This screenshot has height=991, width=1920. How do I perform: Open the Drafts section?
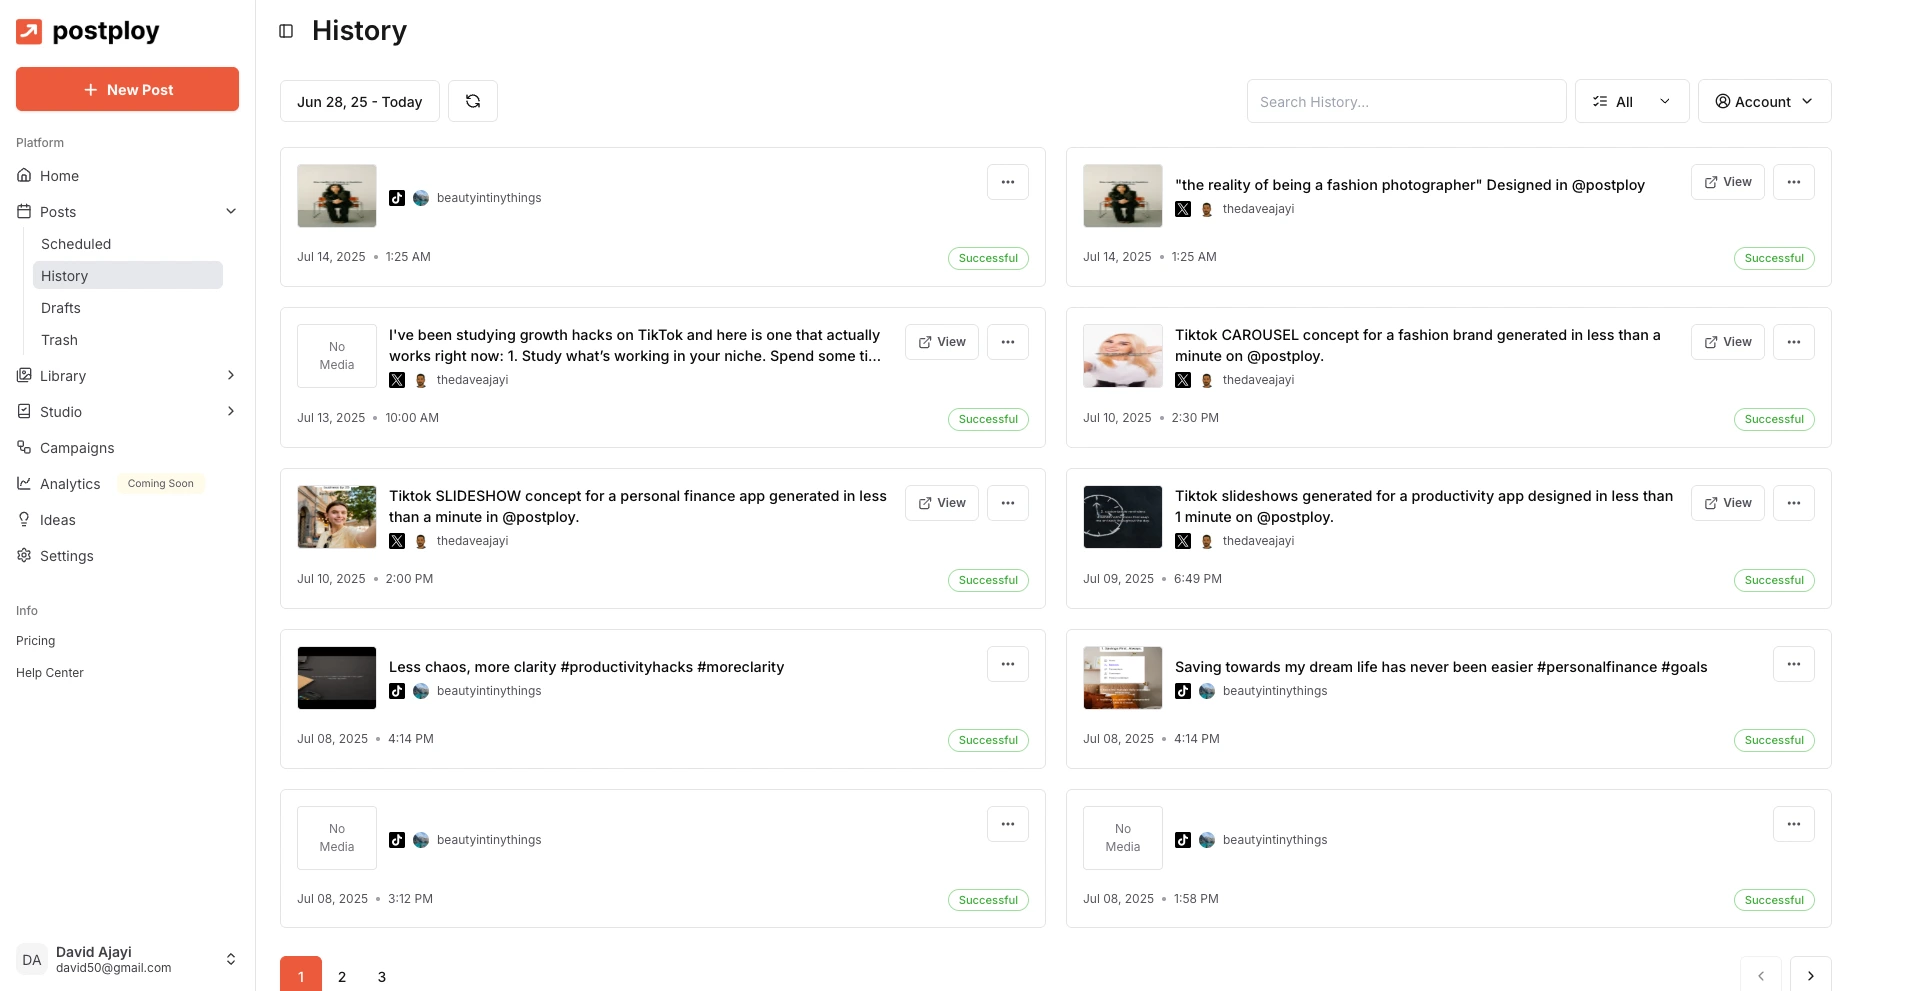click(x=61, y=307)
